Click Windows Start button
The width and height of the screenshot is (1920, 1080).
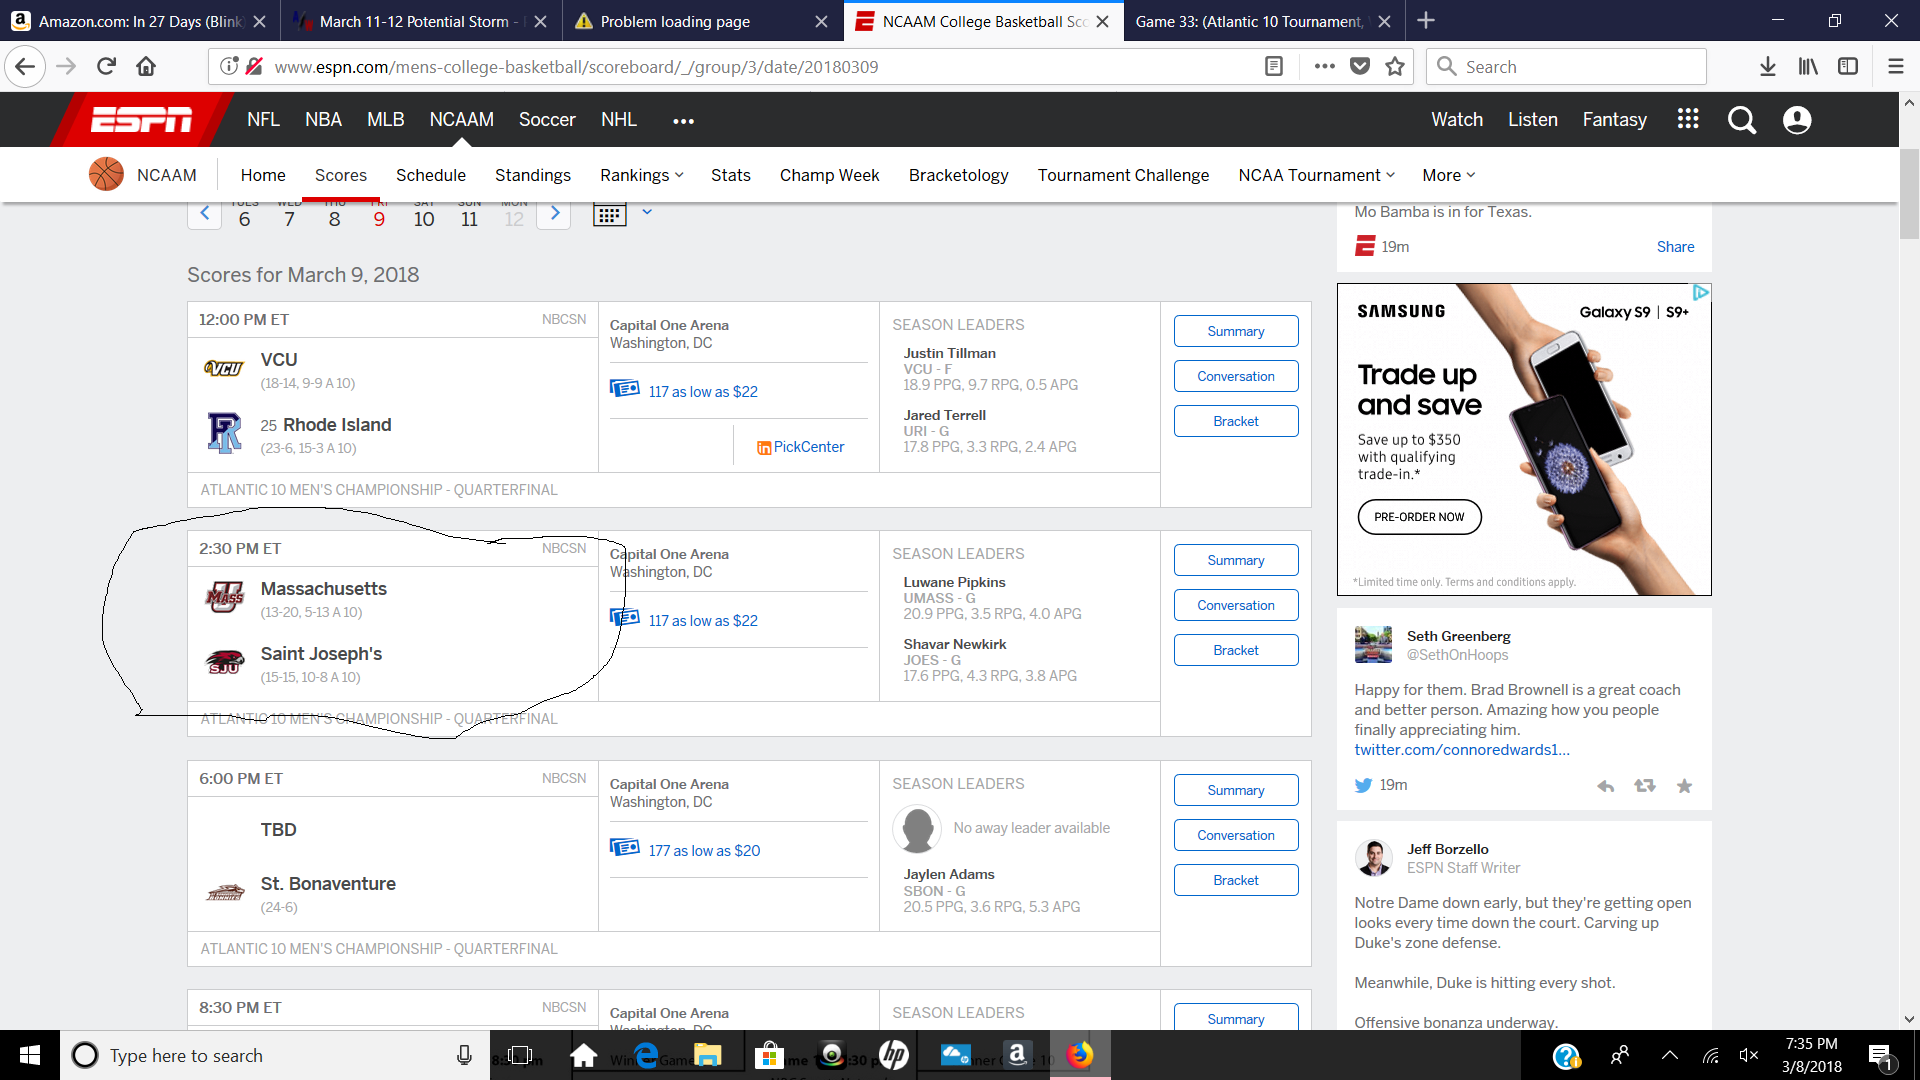tap(30, 1055)
